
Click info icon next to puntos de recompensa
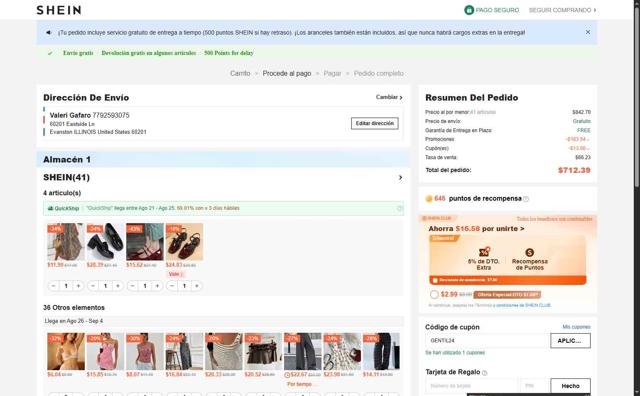point(526,199)
